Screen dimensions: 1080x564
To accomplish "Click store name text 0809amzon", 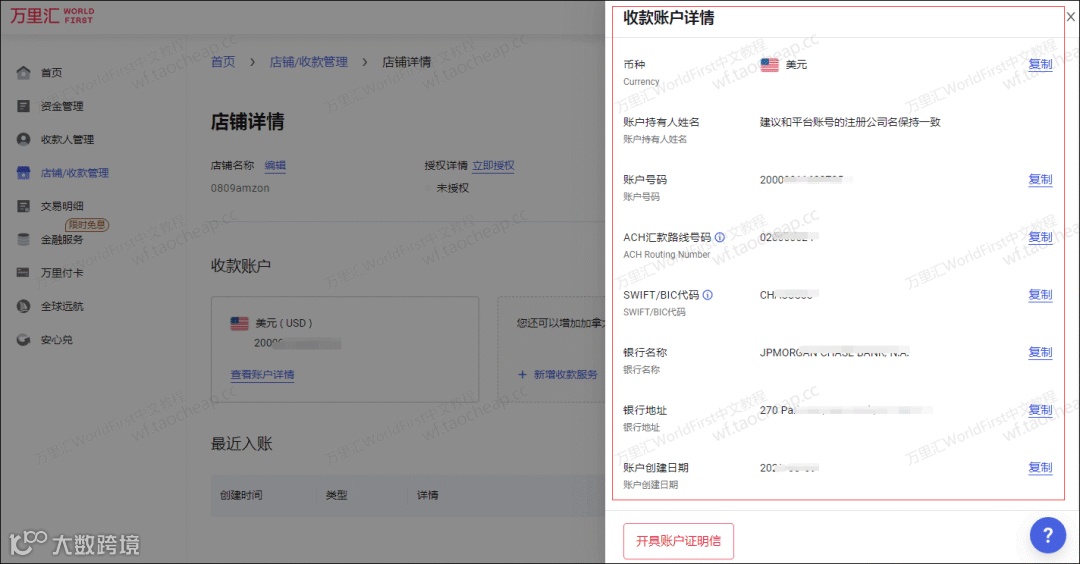I will coord(240,188).
